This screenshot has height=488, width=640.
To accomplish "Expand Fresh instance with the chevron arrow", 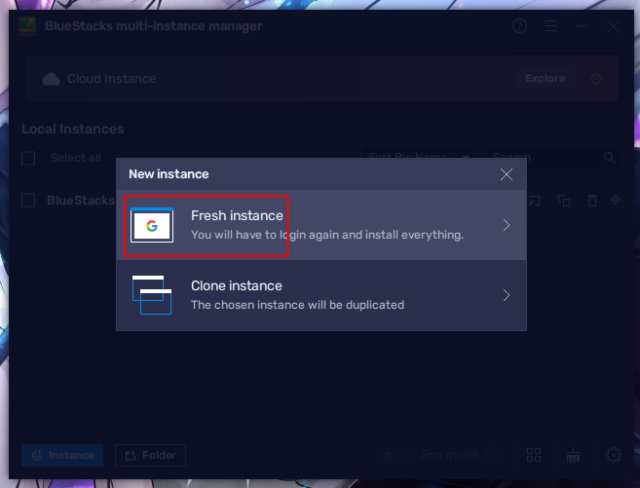I will pyautogui.click(x=506, y=225).
